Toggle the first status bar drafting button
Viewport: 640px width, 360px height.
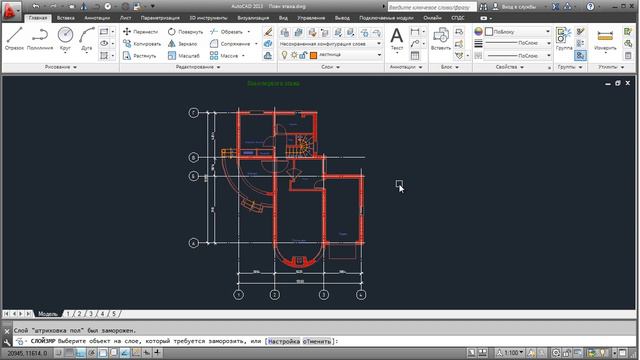coord(58,353)
